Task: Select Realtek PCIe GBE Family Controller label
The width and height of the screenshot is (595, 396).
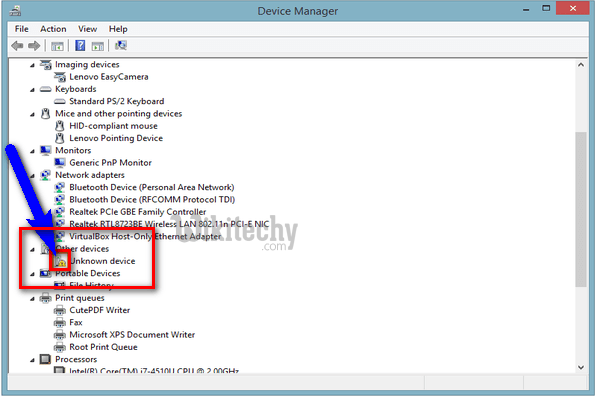Action: pos(138,212)
